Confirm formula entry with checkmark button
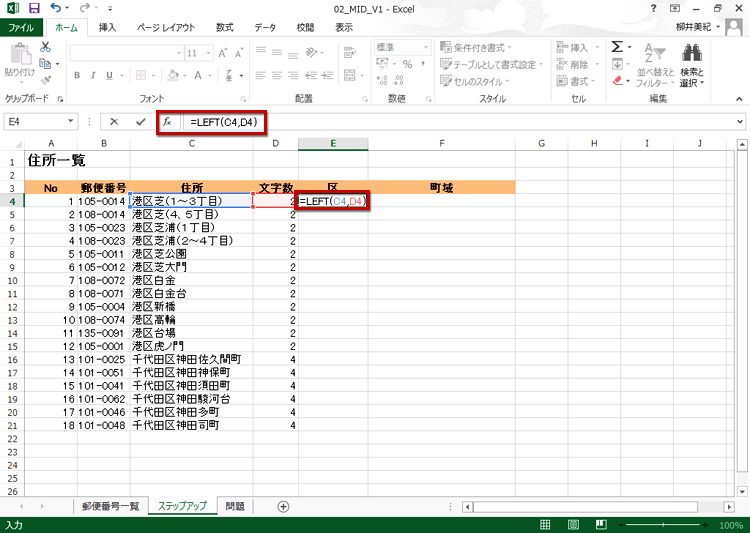750x533 pixels. click(141, 122)
